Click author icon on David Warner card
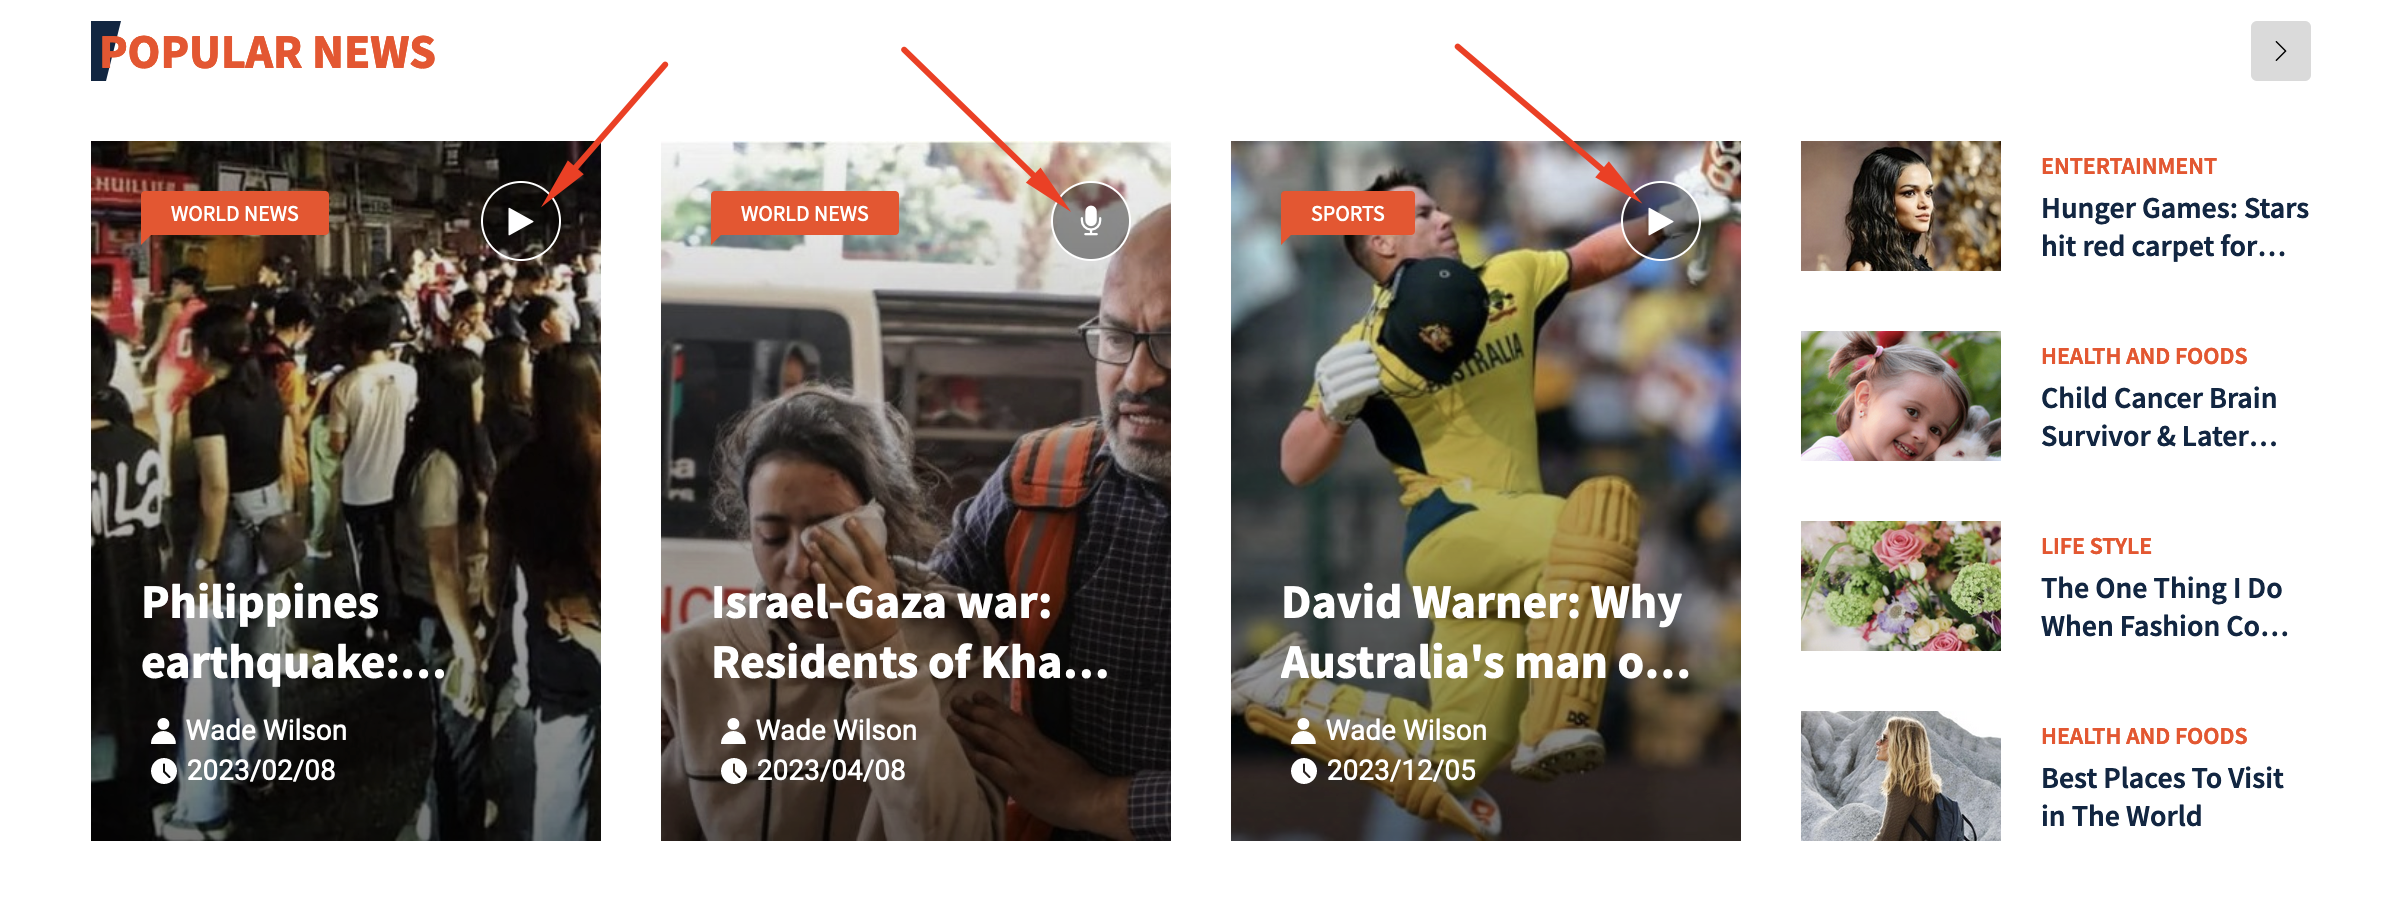The height and width of the screenshot is (910, 2406). pyautogui.click(x=1303, y=731)
